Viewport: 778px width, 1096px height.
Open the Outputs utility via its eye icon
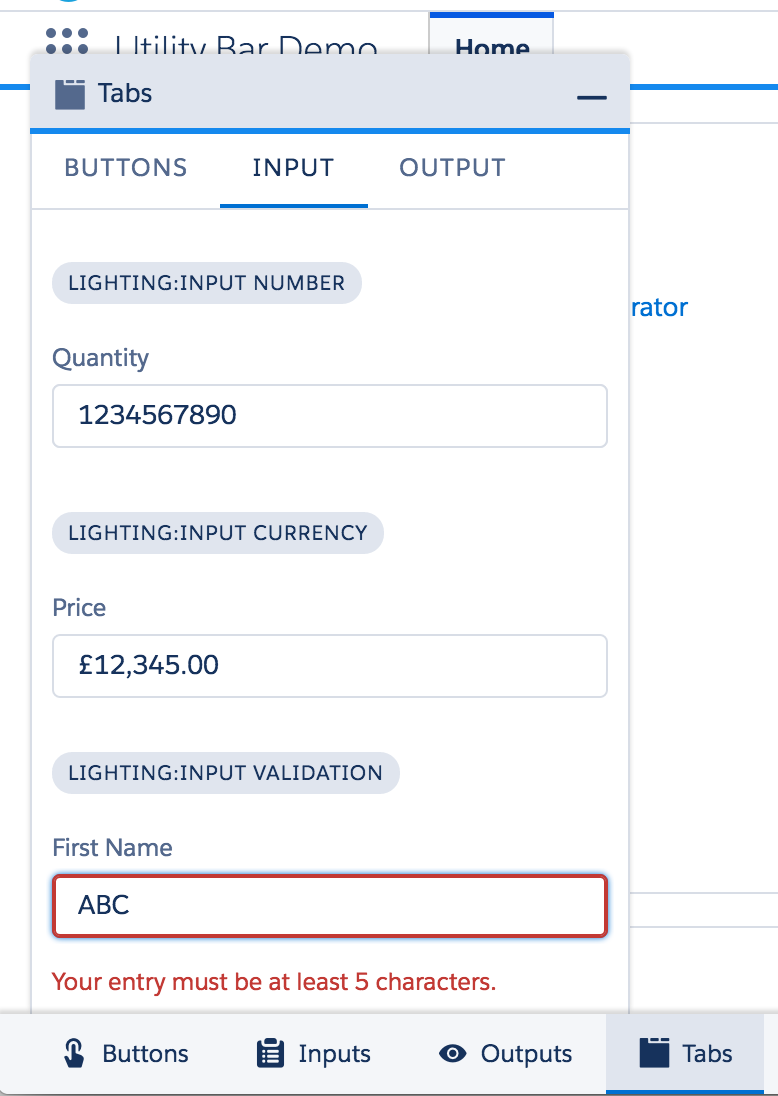coord(453,1053)
